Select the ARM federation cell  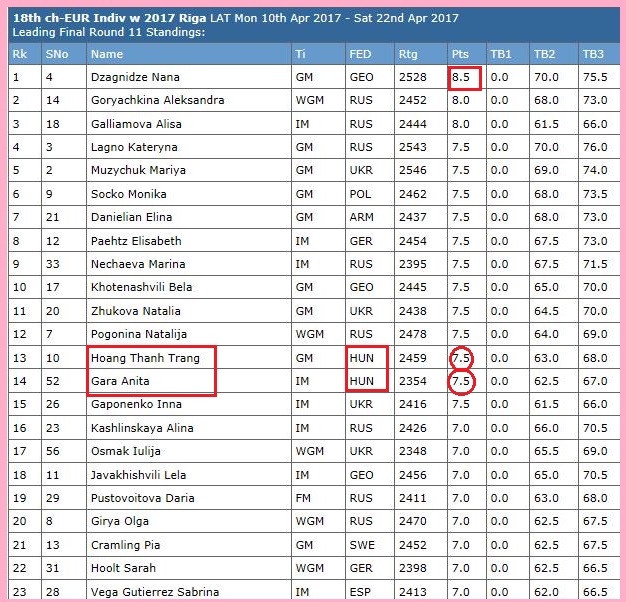pos(362,217)
